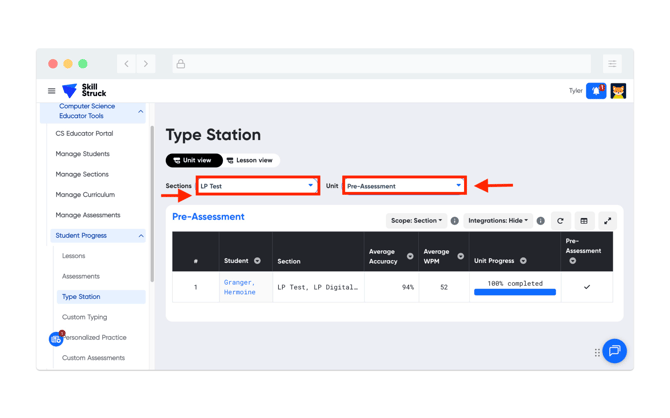Click the browser back arrow
670x418 pixels.
click(x=126, y=64)
